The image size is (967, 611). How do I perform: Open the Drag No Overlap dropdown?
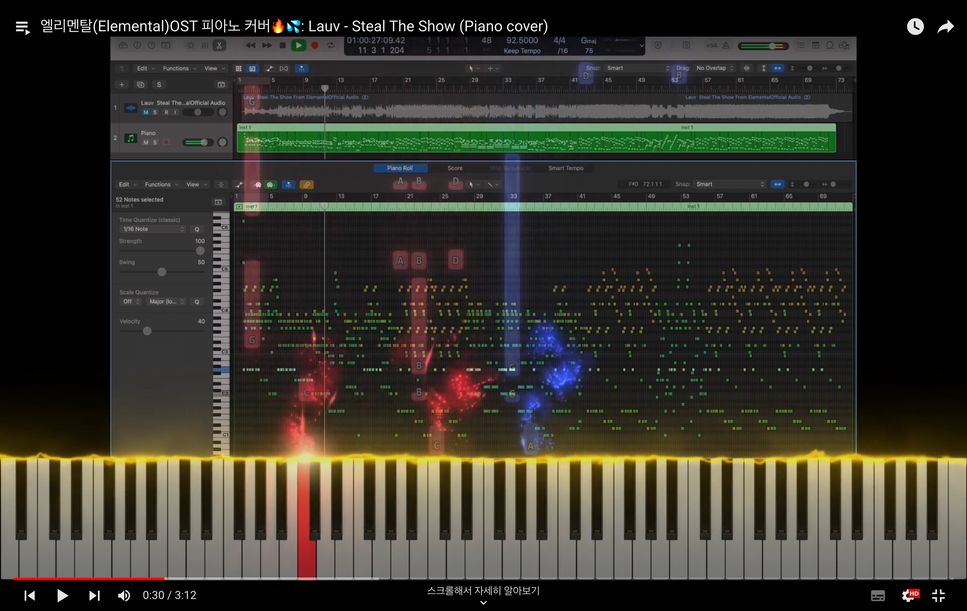click(715, 67)
